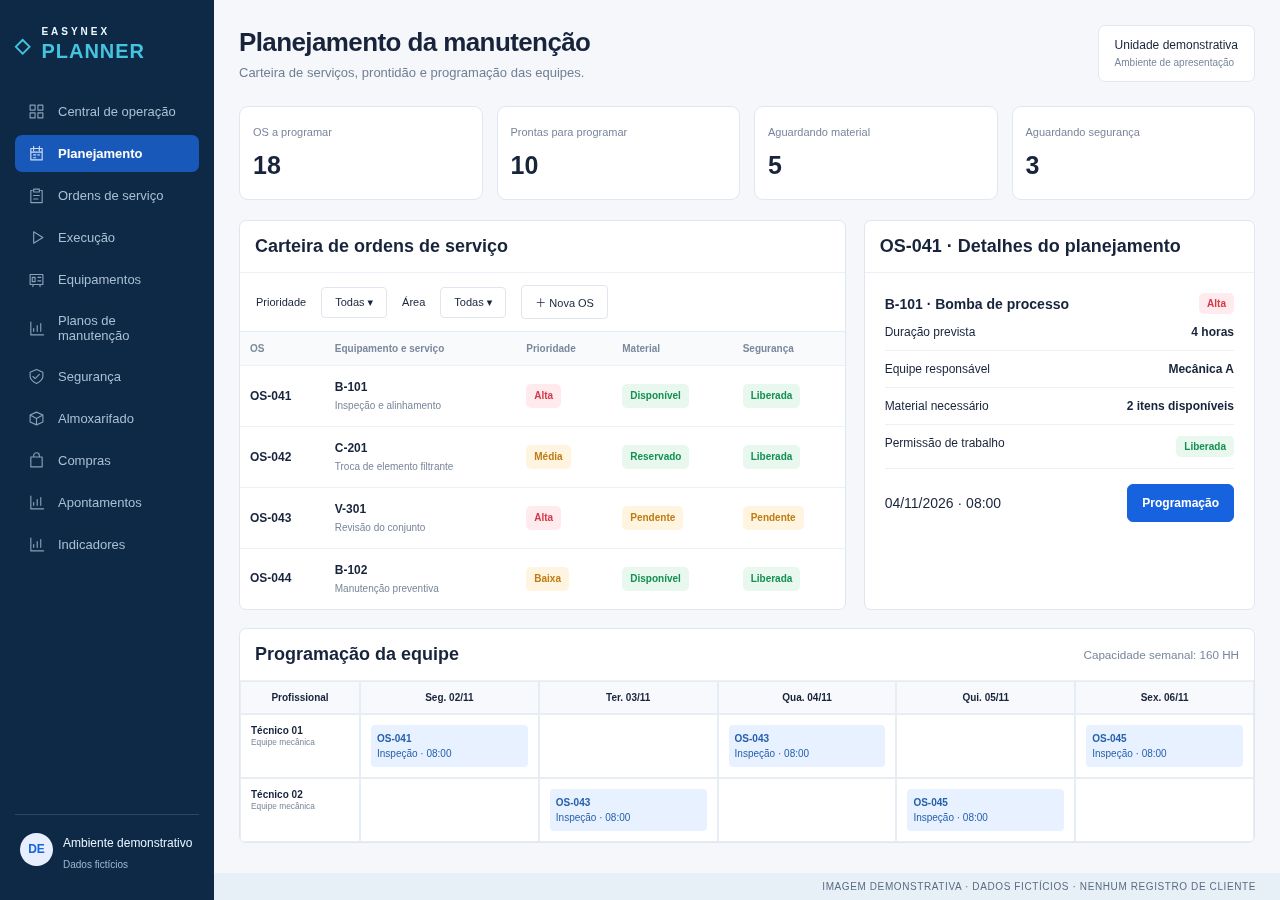Open the Prioridade filter dropdown
This screenshot has height=900, width=1280.
[x=354, y=303]
